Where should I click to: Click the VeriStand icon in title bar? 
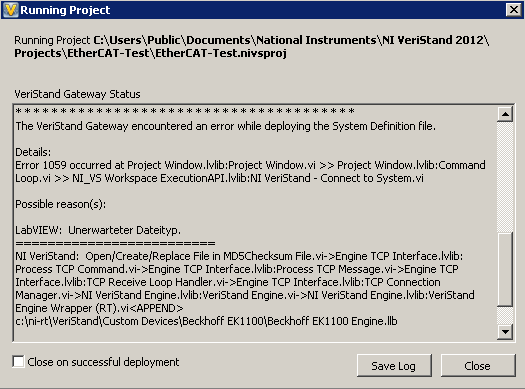click(x=10, y=10)
